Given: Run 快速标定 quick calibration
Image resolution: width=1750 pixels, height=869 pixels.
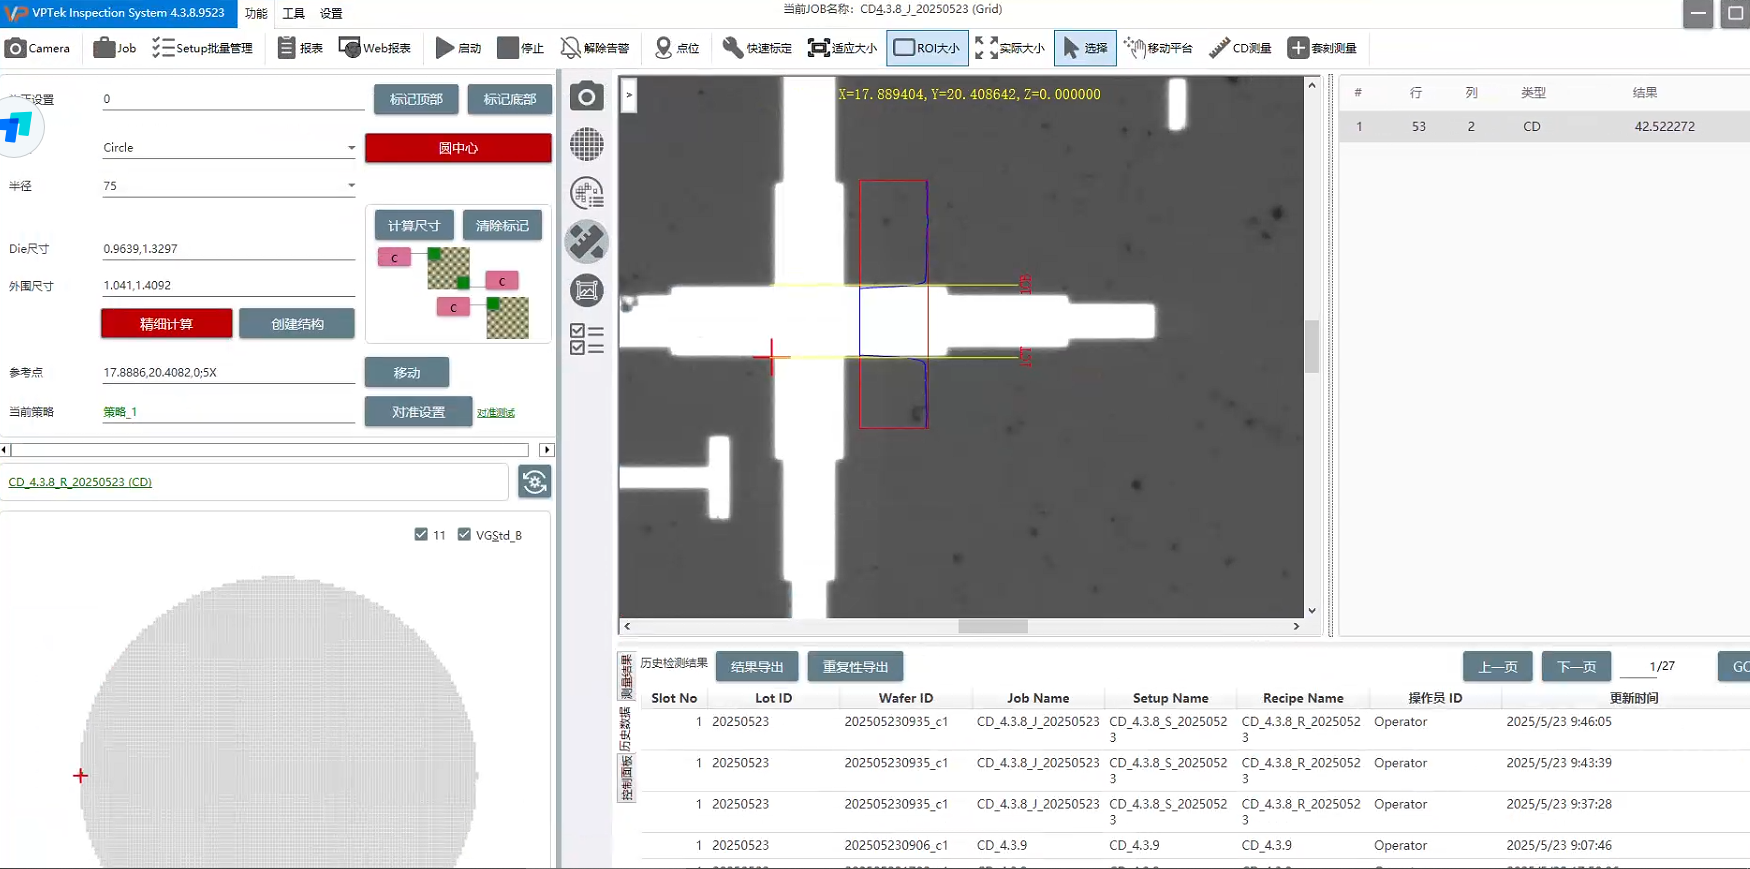Looking at the screenshot, I should 757,48.
